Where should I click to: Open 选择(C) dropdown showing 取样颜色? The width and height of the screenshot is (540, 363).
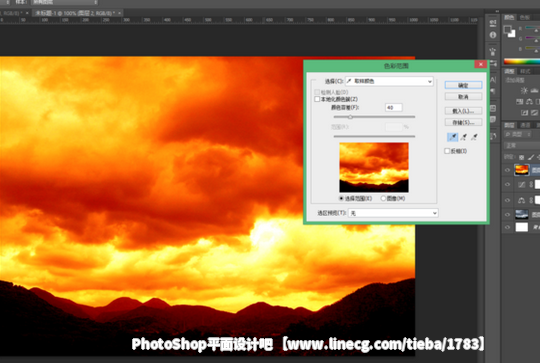coord(389,81)
